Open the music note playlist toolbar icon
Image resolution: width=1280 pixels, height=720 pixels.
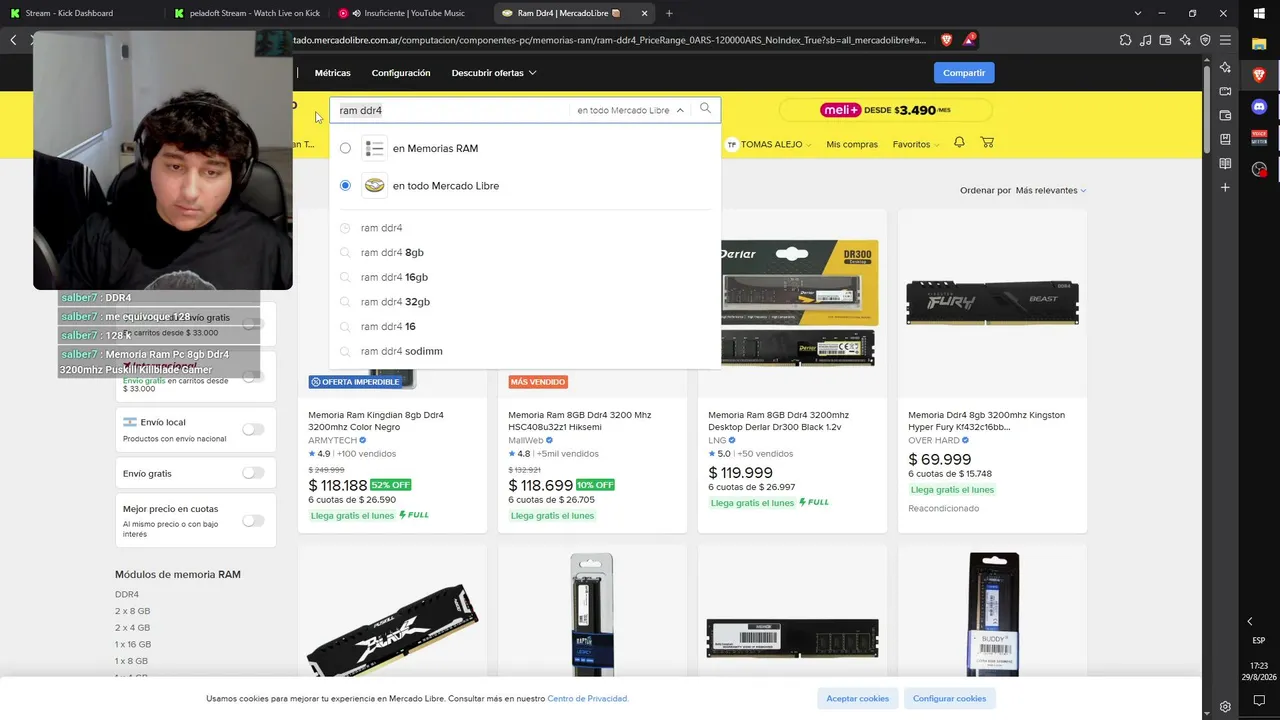coord(1145,40)
